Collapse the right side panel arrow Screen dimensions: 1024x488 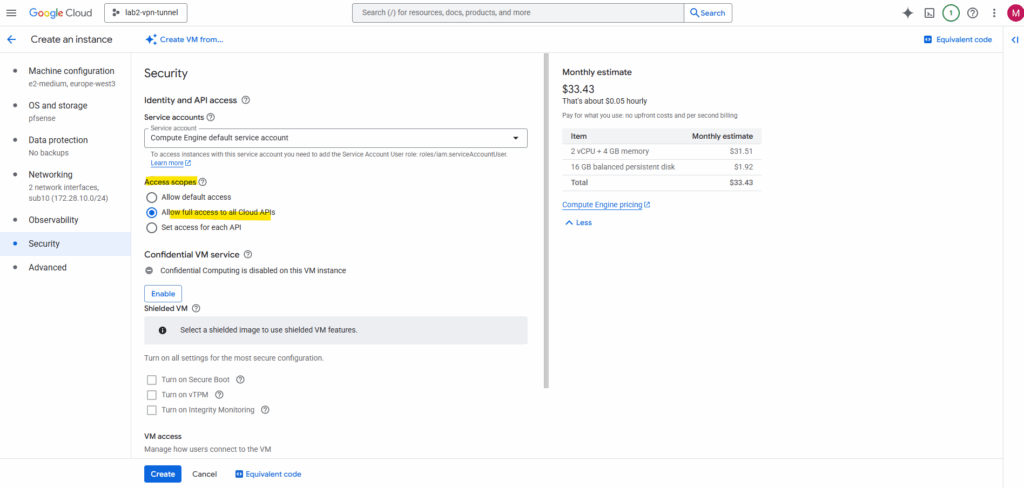tap(1014, 39)
